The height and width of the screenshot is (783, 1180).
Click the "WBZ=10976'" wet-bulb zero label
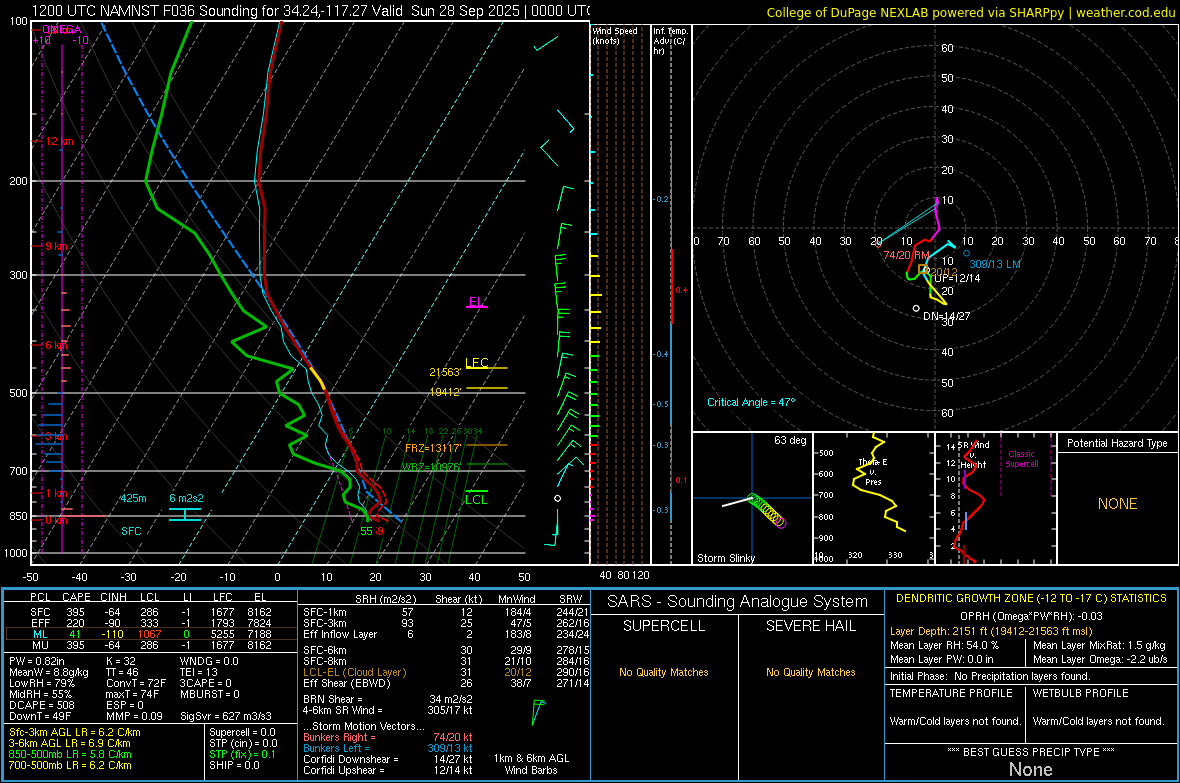(430, 467)
